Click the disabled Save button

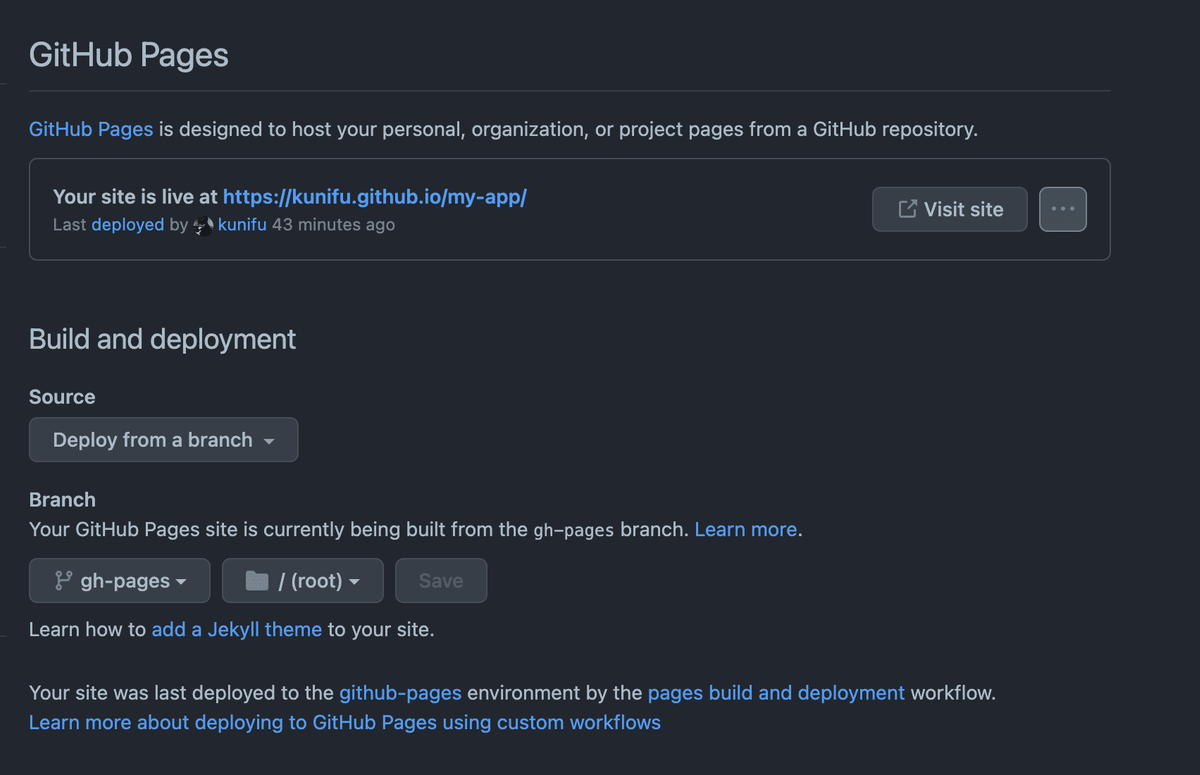441,580
